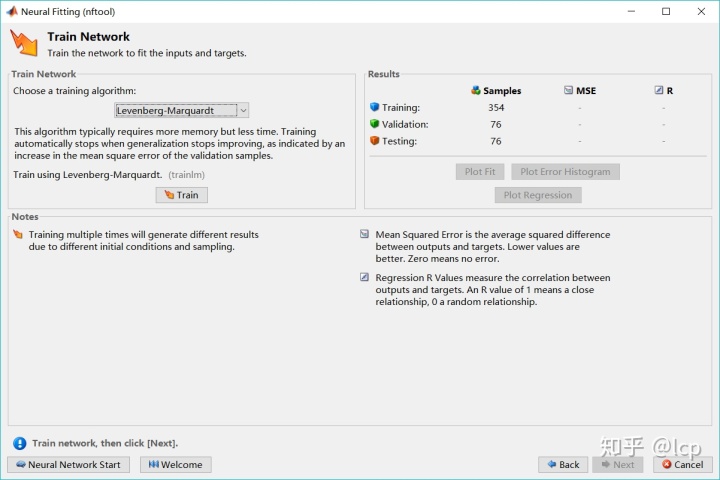Image resolution: width=720 pixels, height=480 pixels.
Task: Click the Training row label
Action: click(x=401, y=107)
